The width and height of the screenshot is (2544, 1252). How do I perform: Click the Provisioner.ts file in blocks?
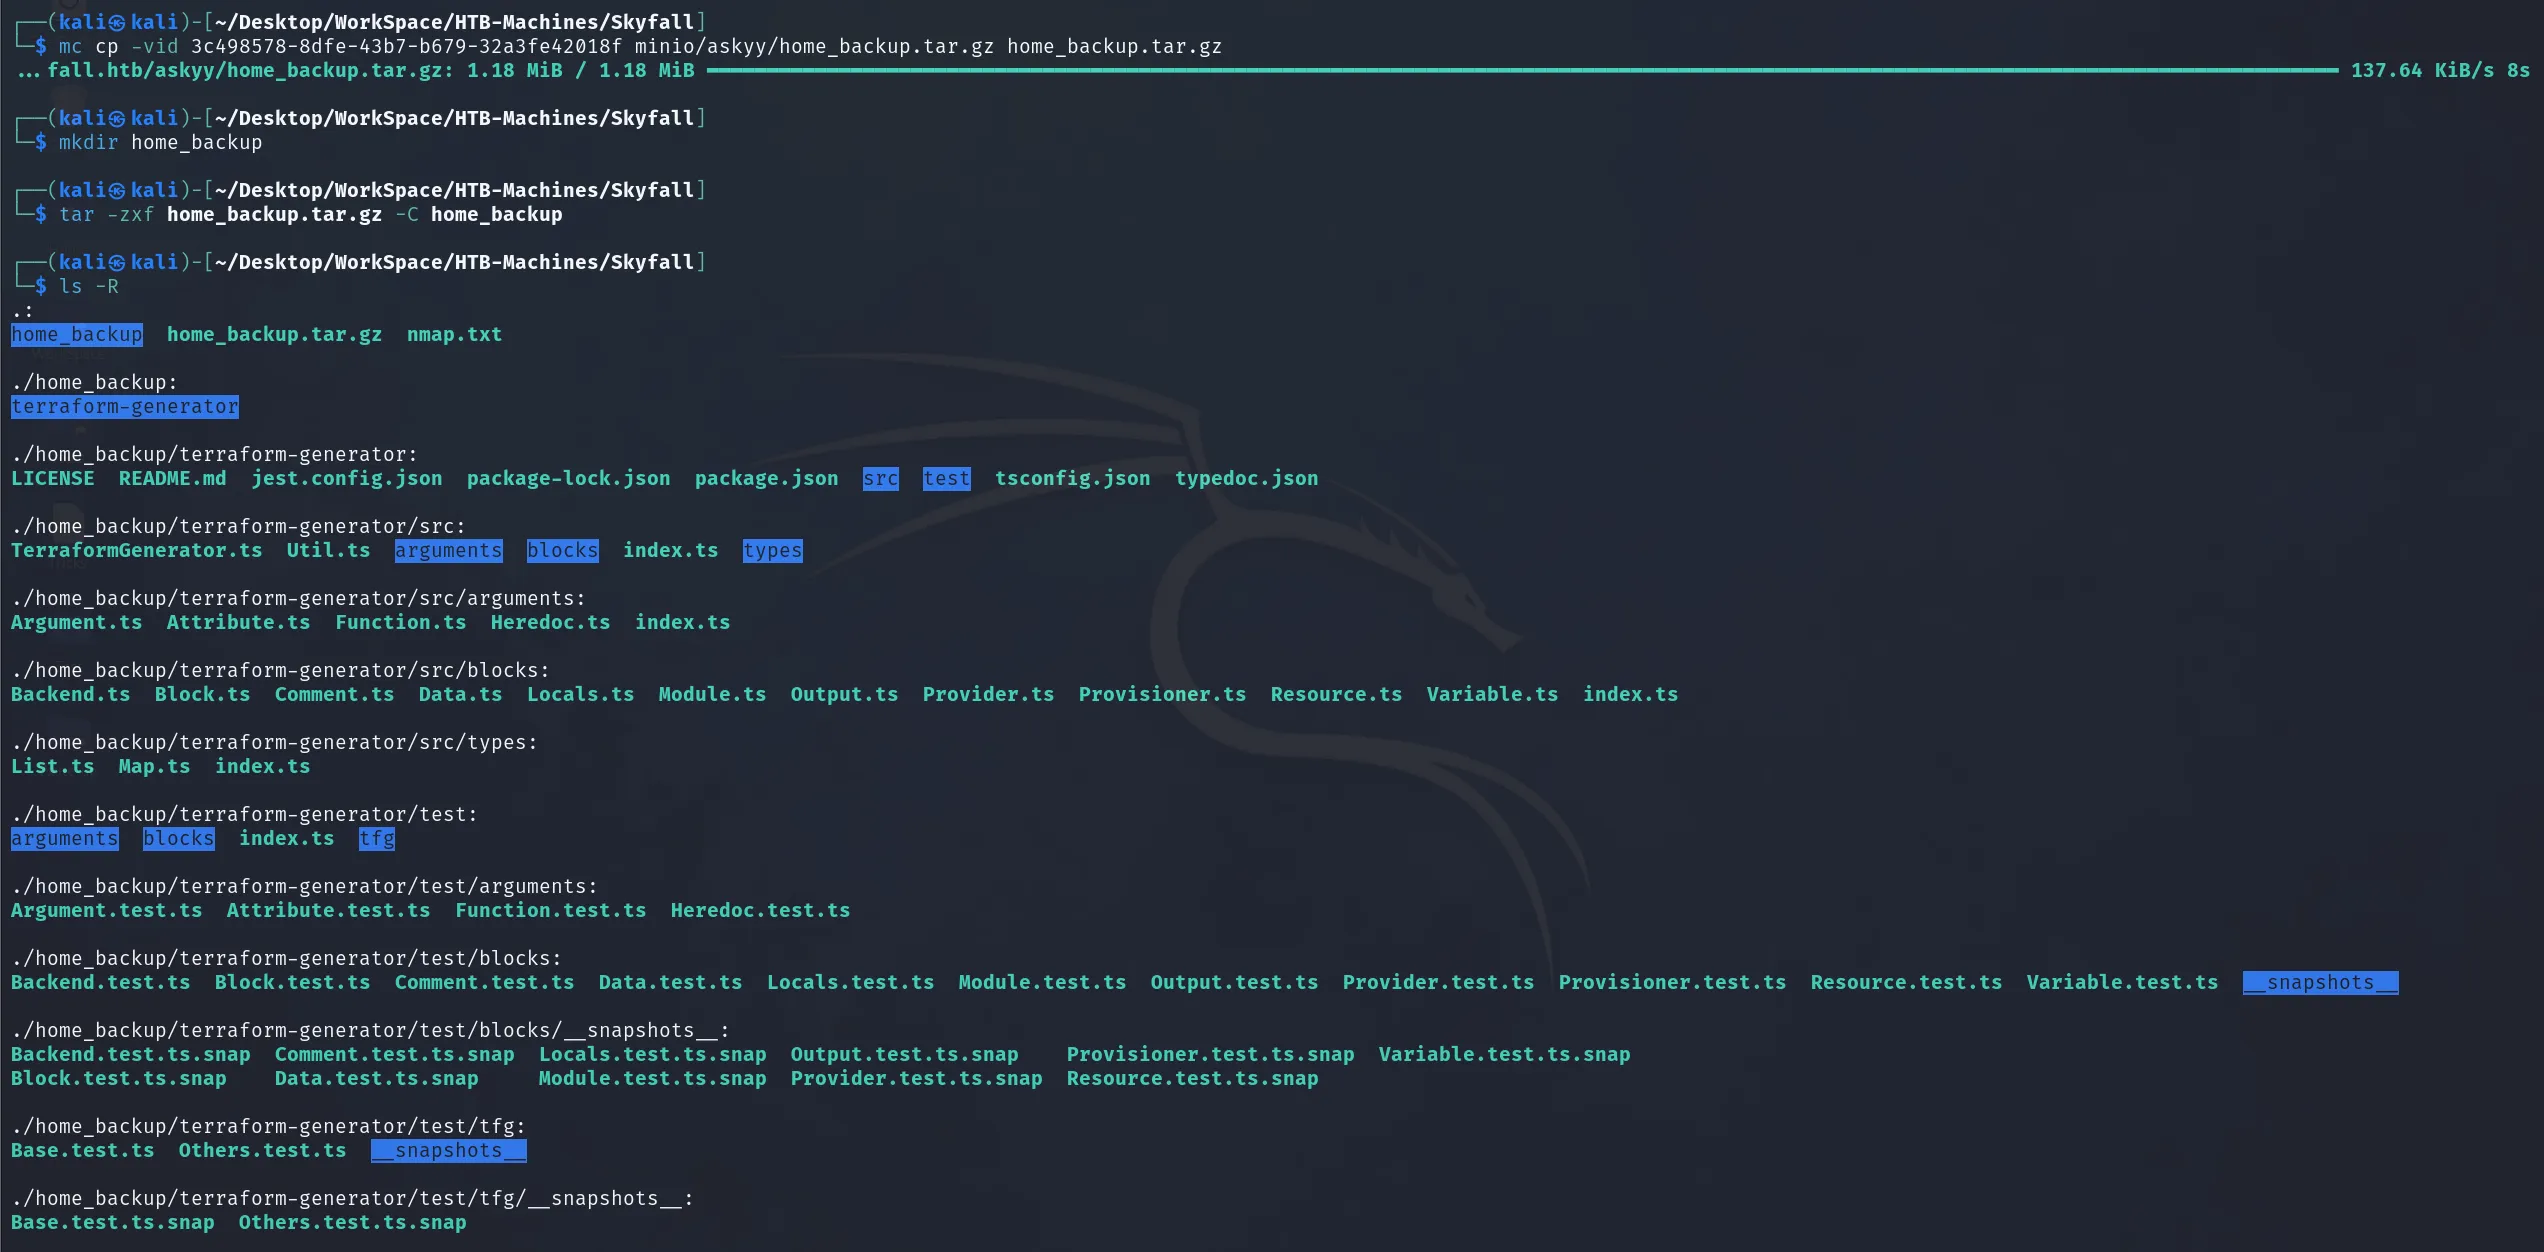click(x=1162, y=695)
